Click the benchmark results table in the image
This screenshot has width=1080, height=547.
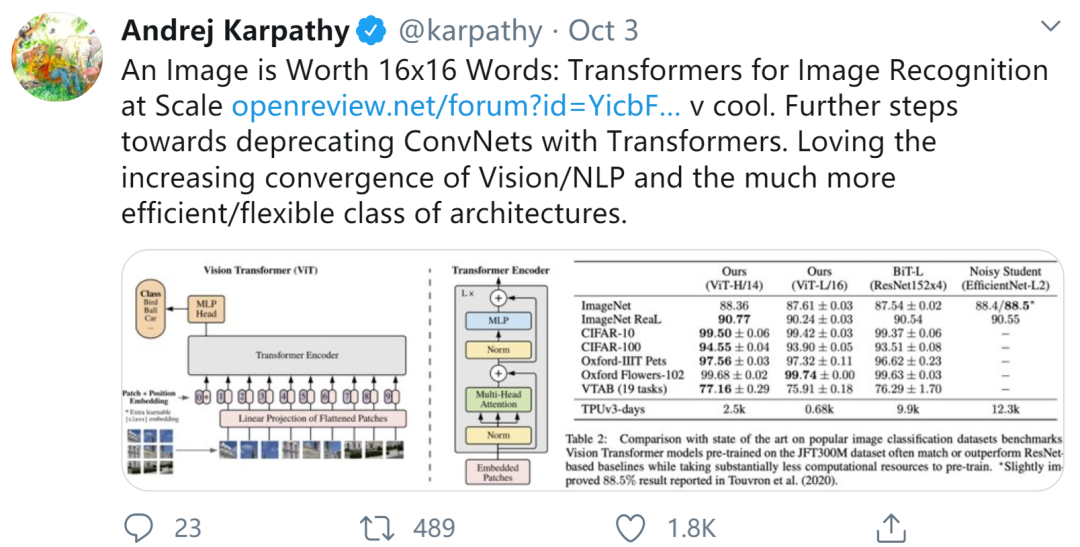coord(815,340)
